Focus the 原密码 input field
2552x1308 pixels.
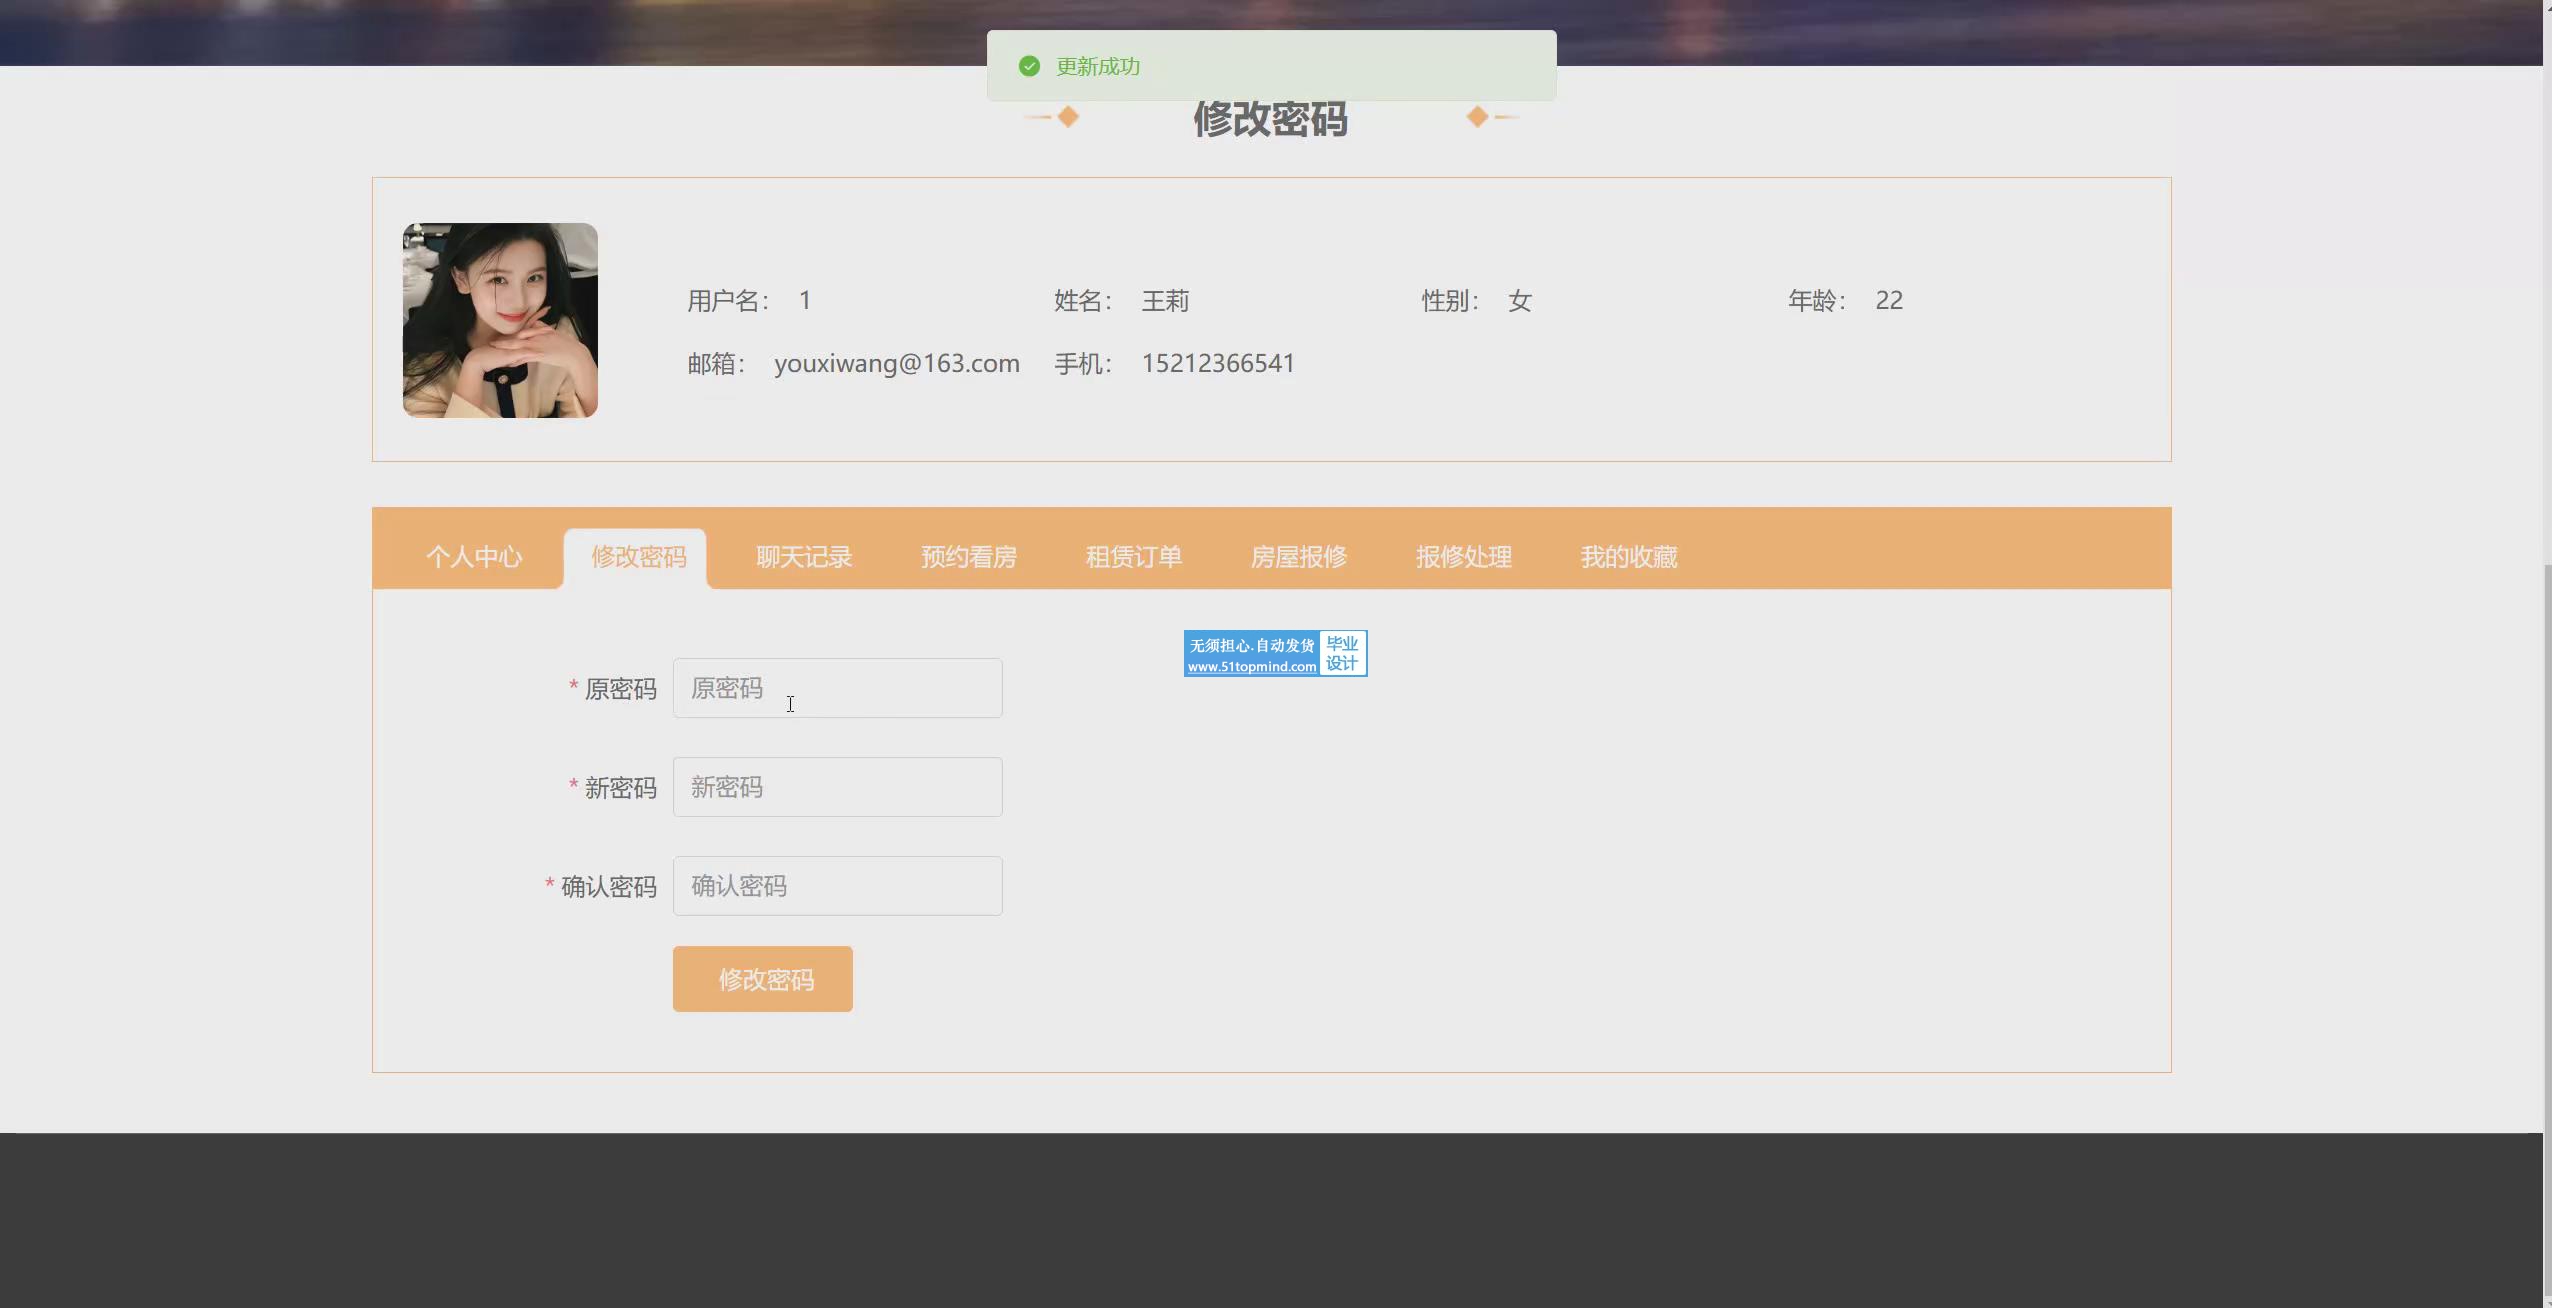[837, 688]
